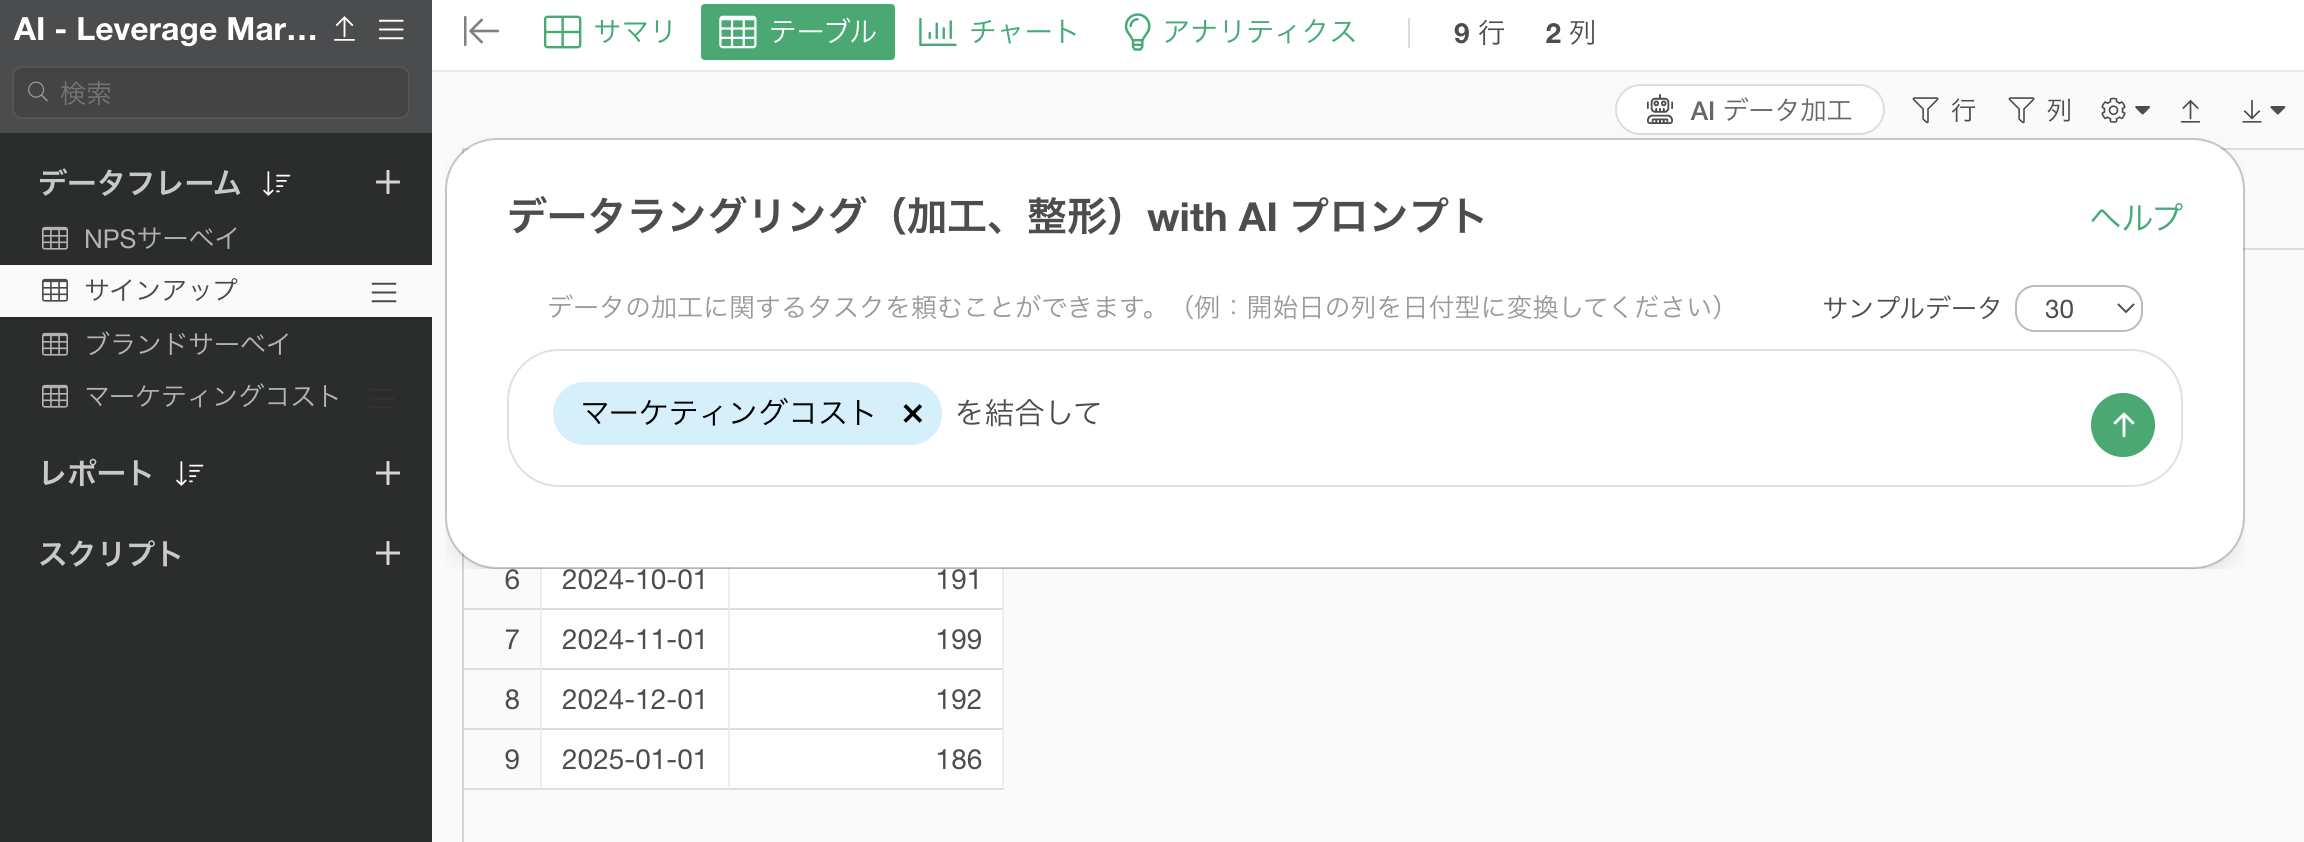Switch to the チャート tab
This screenshot has width=2304, height=842.
(x=998, y=32)
